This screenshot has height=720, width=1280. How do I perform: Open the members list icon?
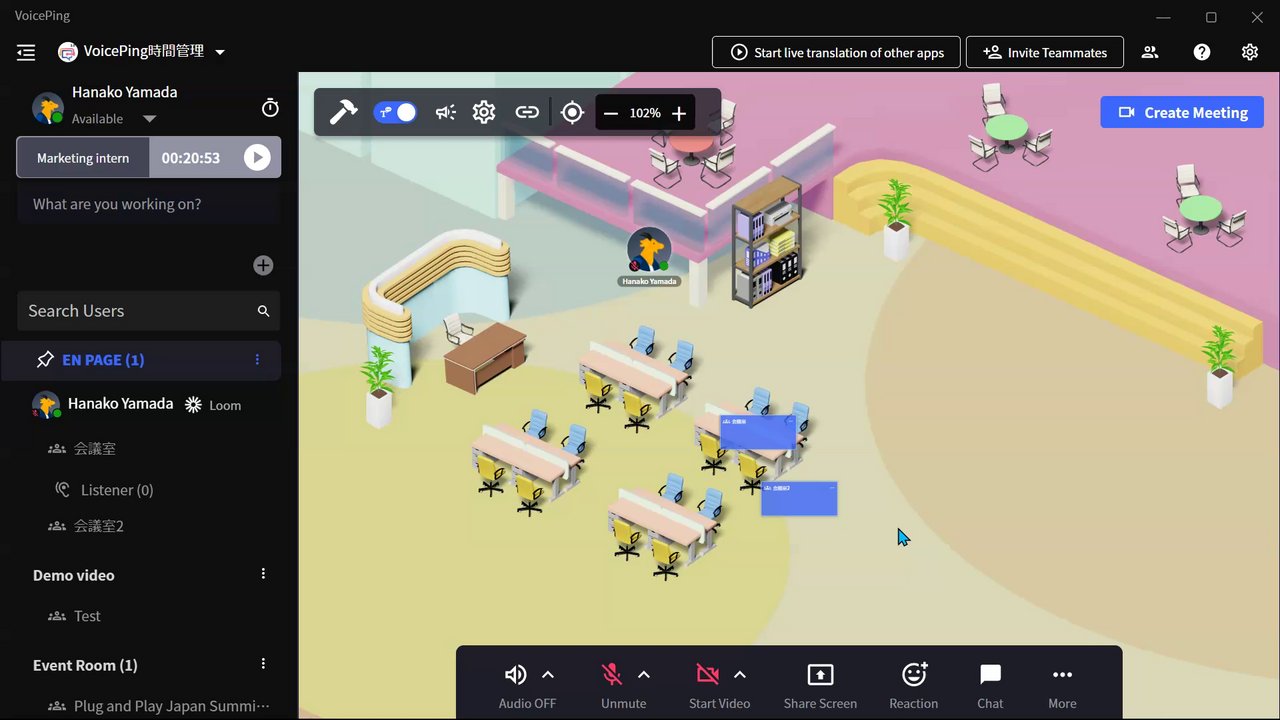[1150, 52]
